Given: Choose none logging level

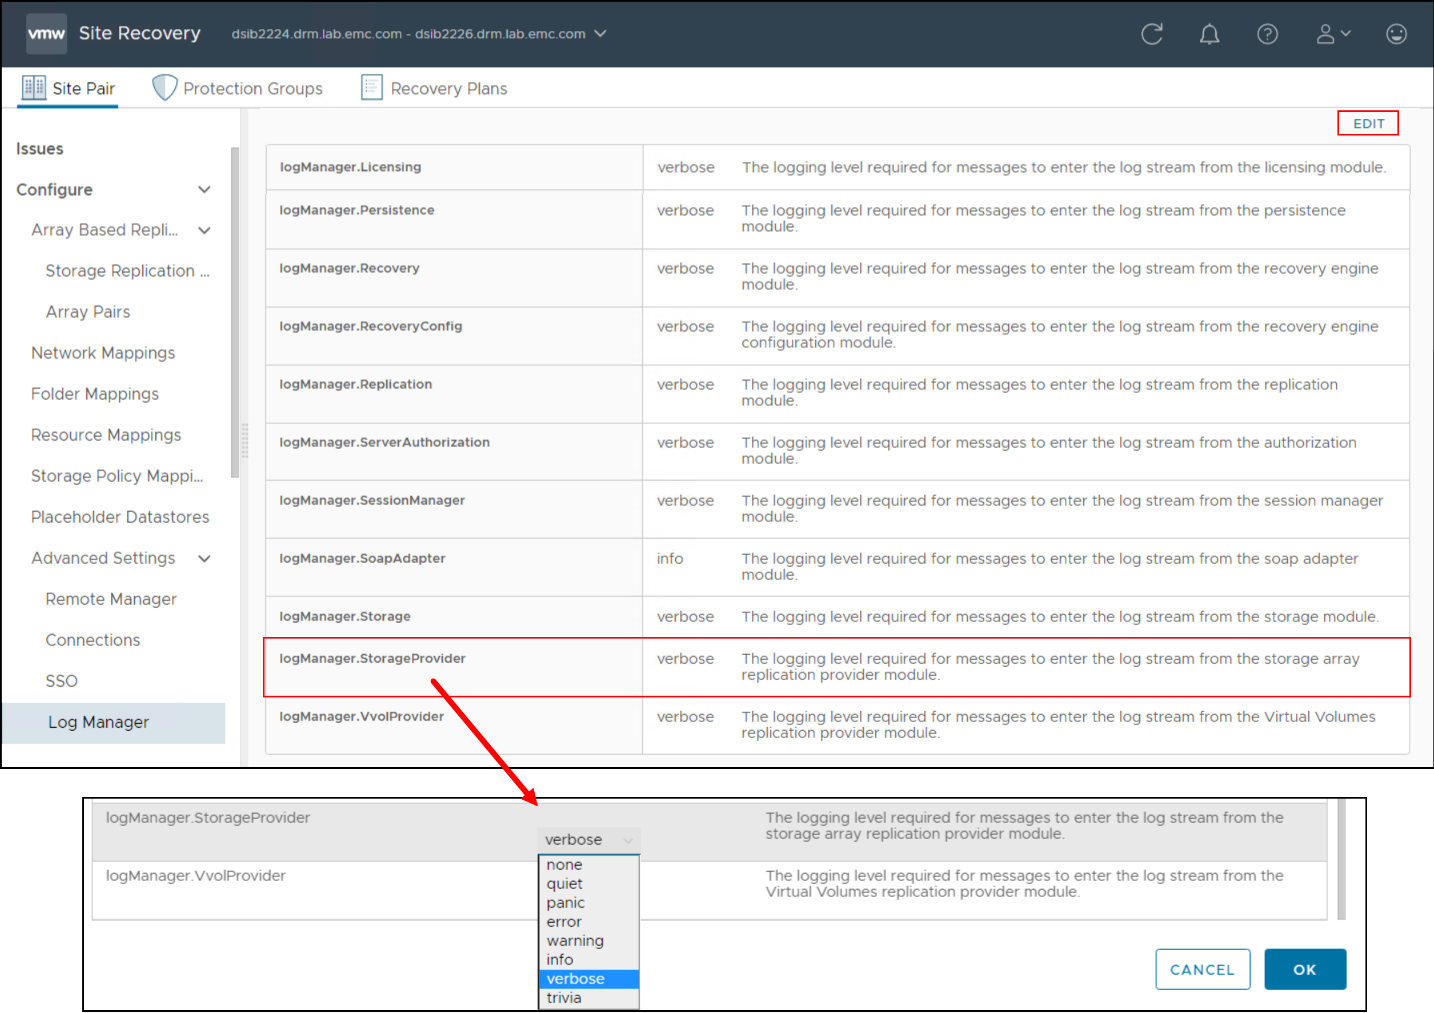Looking at the screenshot, I should 588,865.
